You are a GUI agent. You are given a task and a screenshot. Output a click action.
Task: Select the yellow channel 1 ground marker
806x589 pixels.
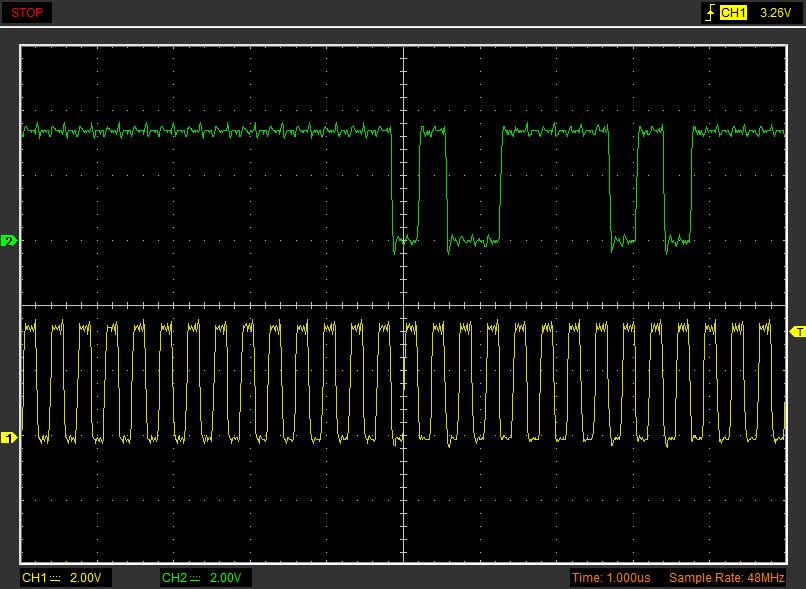tap(9, 438)
